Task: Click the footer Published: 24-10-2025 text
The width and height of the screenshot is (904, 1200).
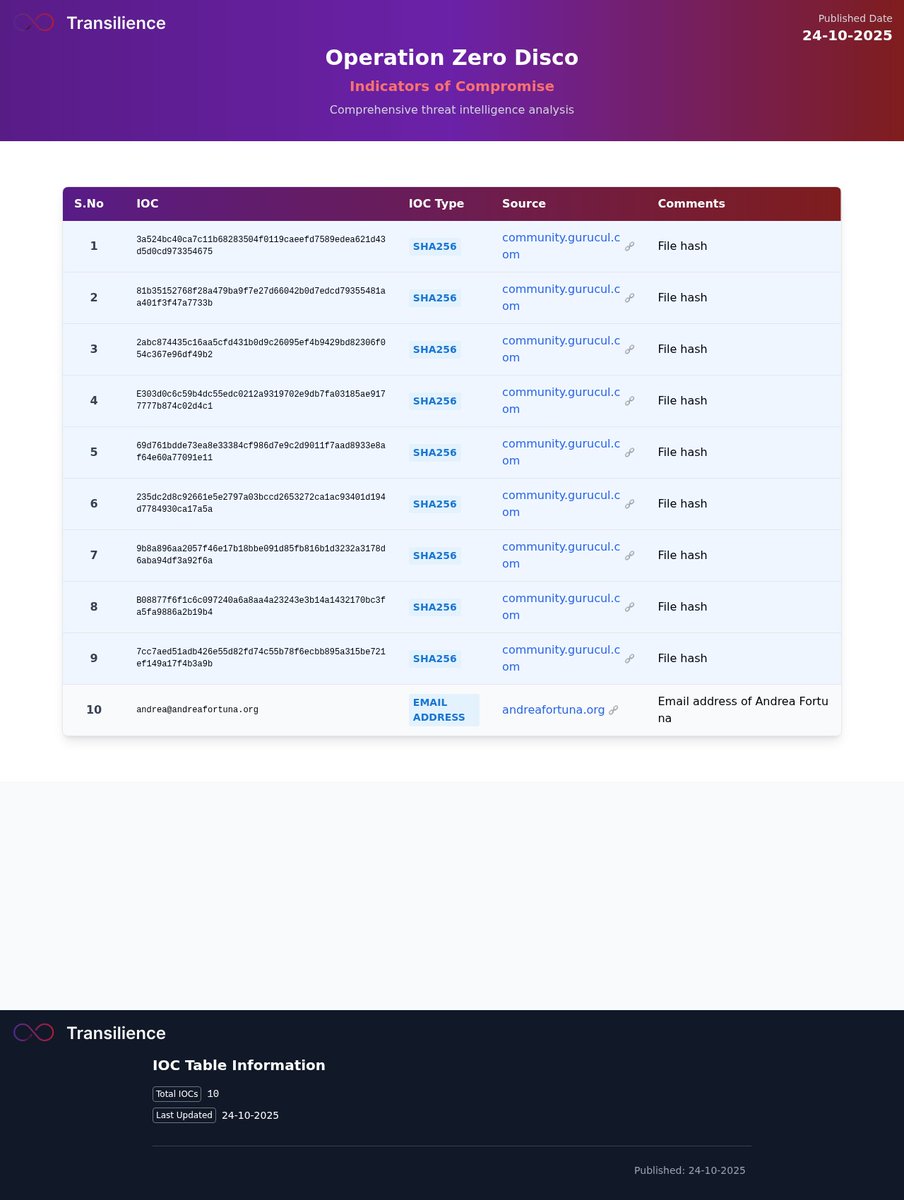Action: click(x=690, y=1171)
